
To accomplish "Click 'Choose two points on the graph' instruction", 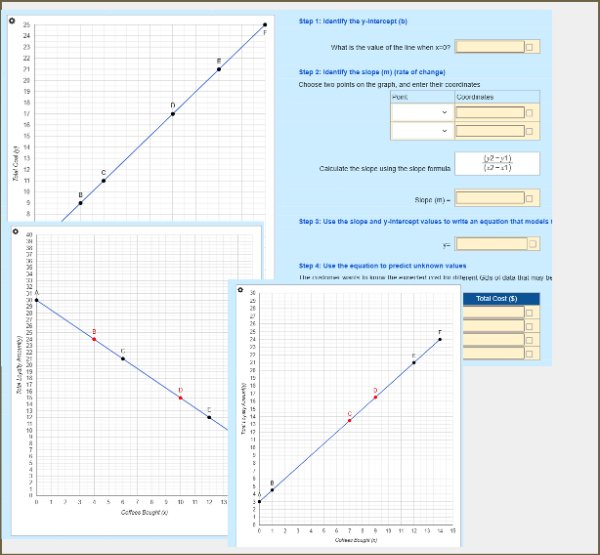I will pyautogui.click(x=389, y=85).
